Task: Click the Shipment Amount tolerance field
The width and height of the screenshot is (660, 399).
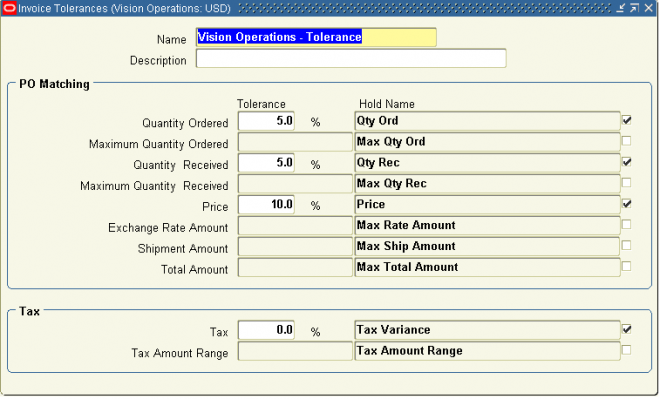Action: [x=295, y=246]
